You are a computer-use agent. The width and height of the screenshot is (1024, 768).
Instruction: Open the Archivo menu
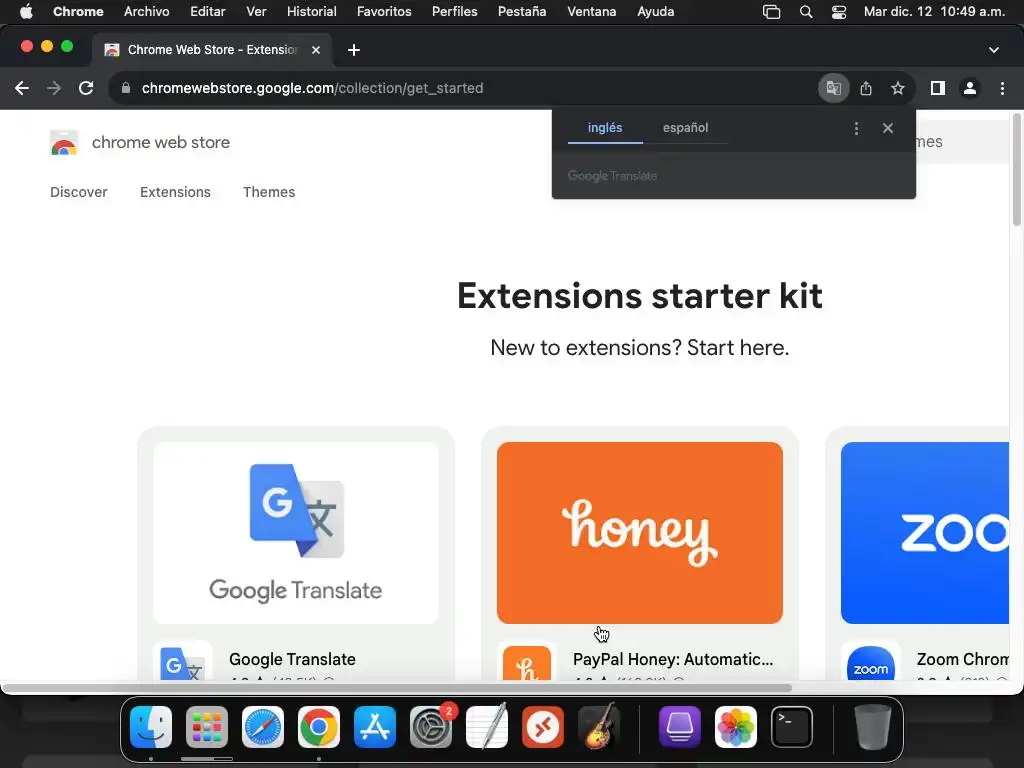point(146,12)
